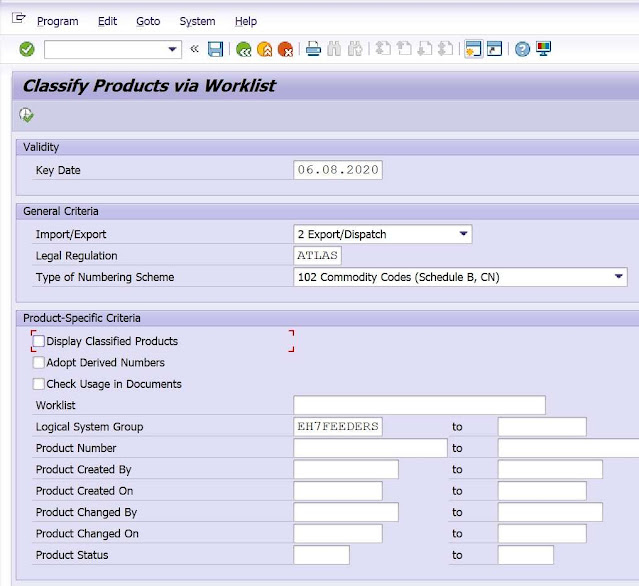This screenshot has width=639, height=586.
Task: Click the Find Next binoculars icon
Action: click(355, 49)
